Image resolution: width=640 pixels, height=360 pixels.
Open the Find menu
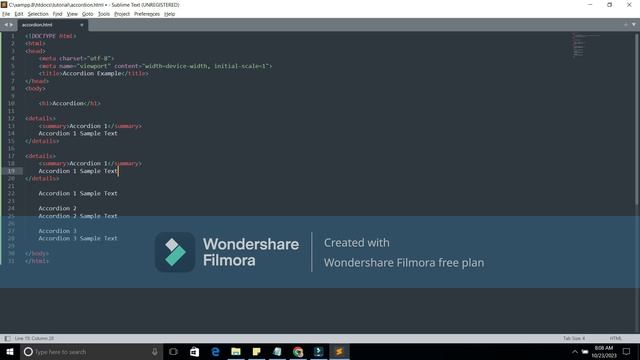(57, 14)
